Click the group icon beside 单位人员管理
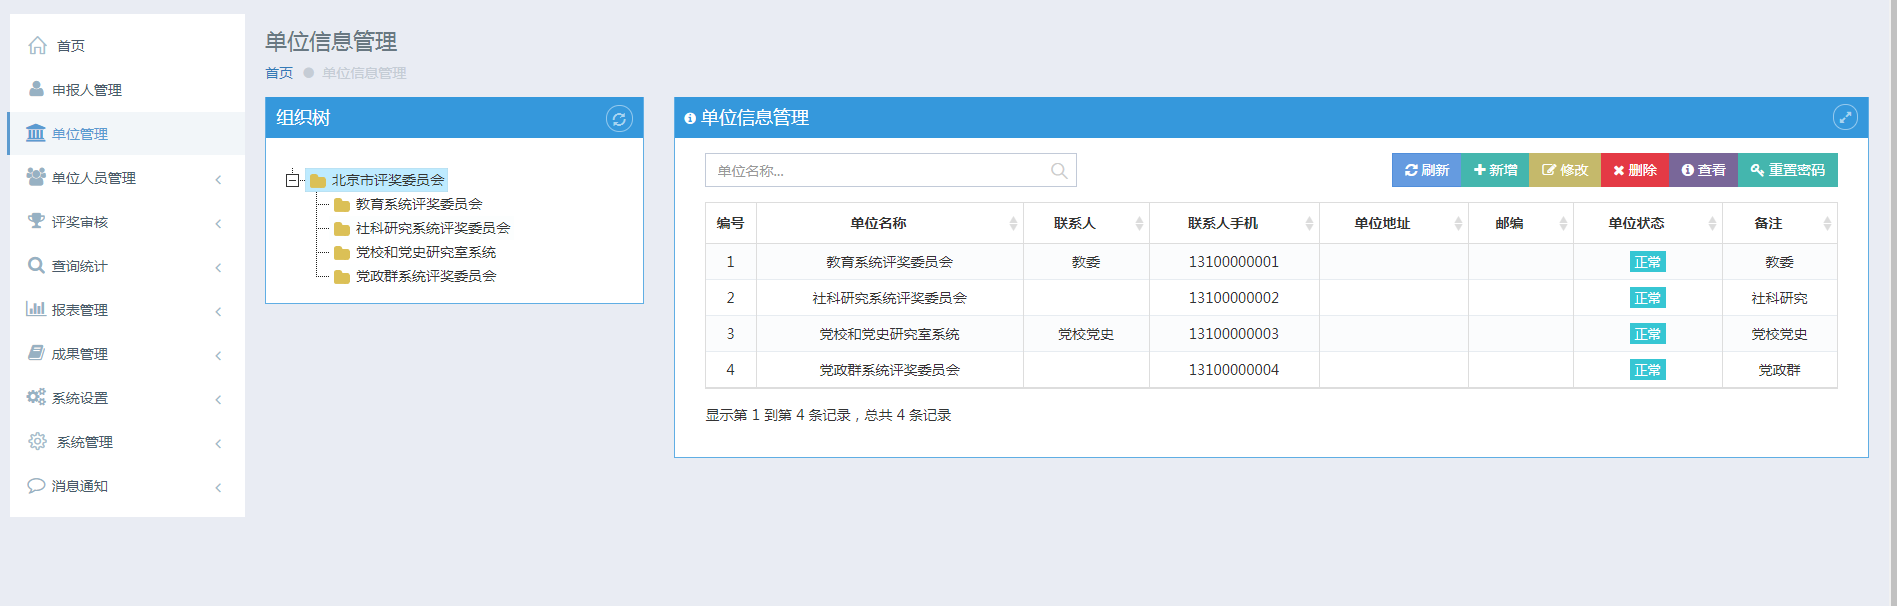 [36, 177]
